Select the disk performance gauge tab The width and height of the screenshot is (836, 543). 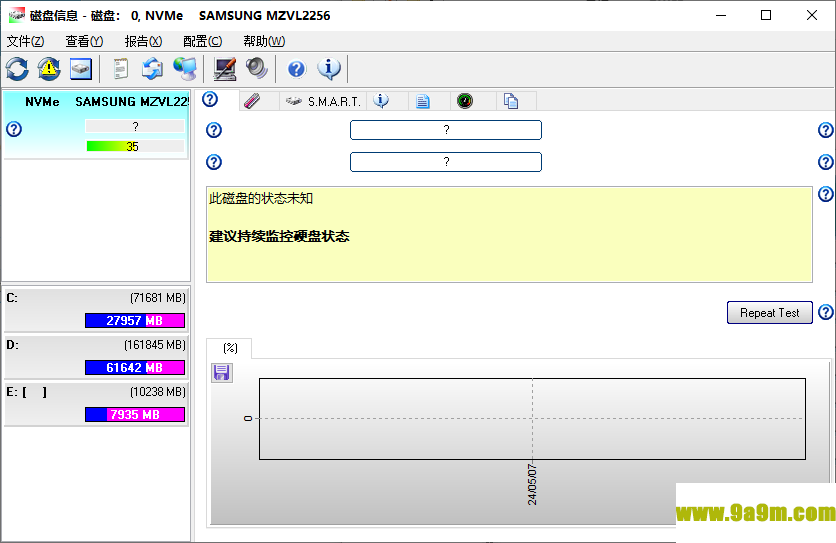(x=465, y=101)
